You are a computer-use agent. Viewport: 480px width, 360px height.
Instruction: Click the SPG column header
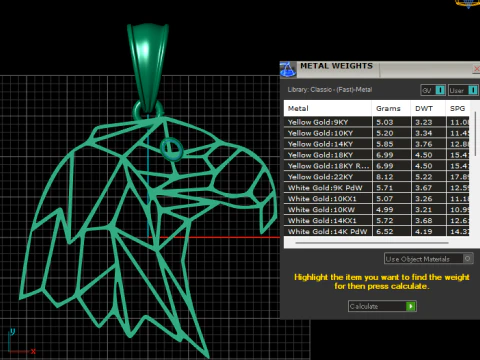pos(457,108)
